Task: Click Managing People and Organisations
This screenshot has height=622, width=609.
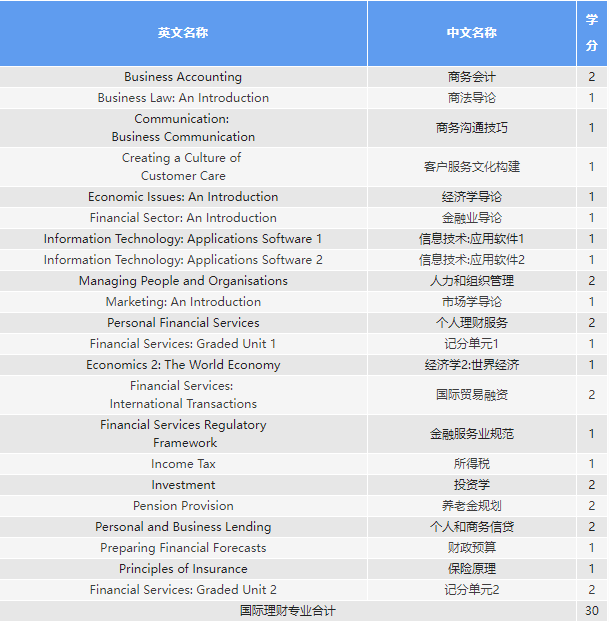Action: [x=183, y=281]
